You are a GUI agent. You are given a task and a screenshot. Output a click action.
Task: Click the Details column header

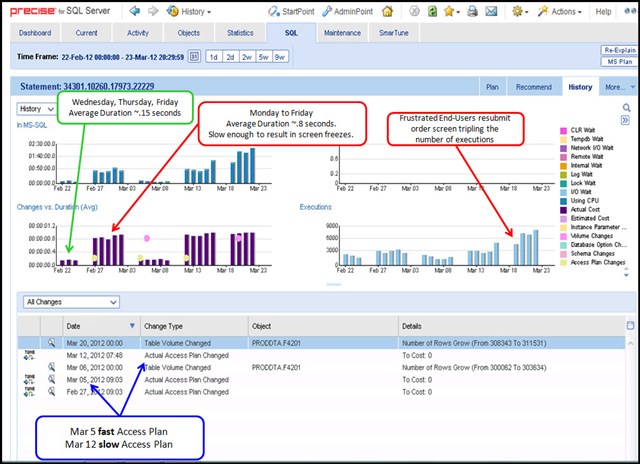[512, 326]
